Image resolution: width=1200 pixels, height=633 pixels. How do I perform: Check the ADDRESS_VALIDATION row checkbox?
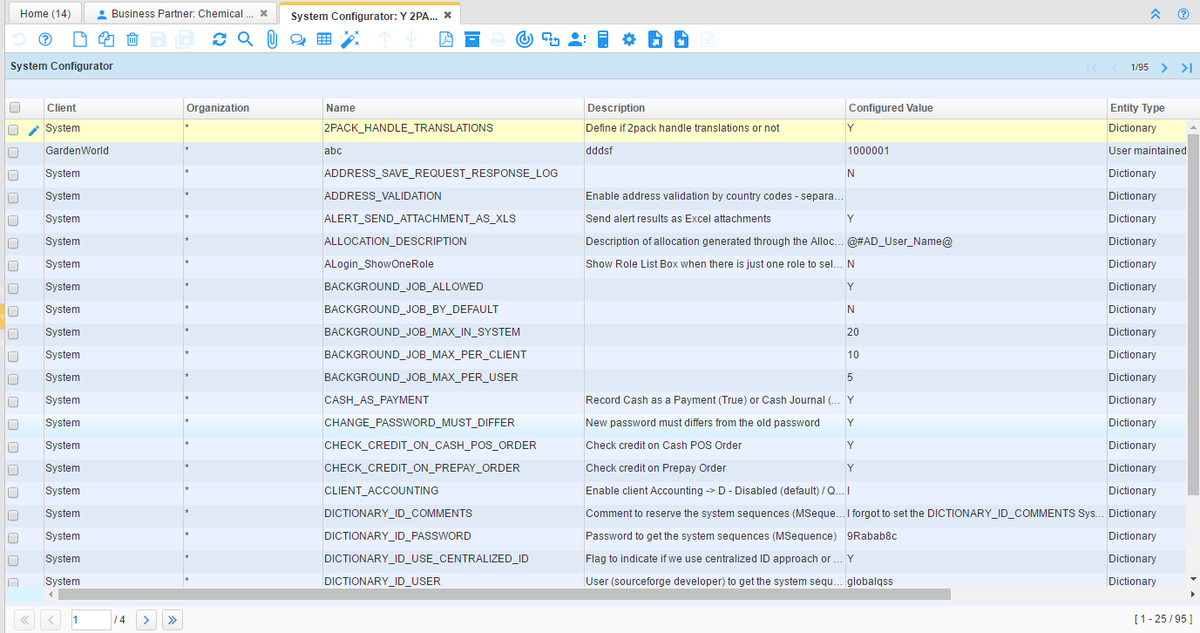click(x=14, y=197)
